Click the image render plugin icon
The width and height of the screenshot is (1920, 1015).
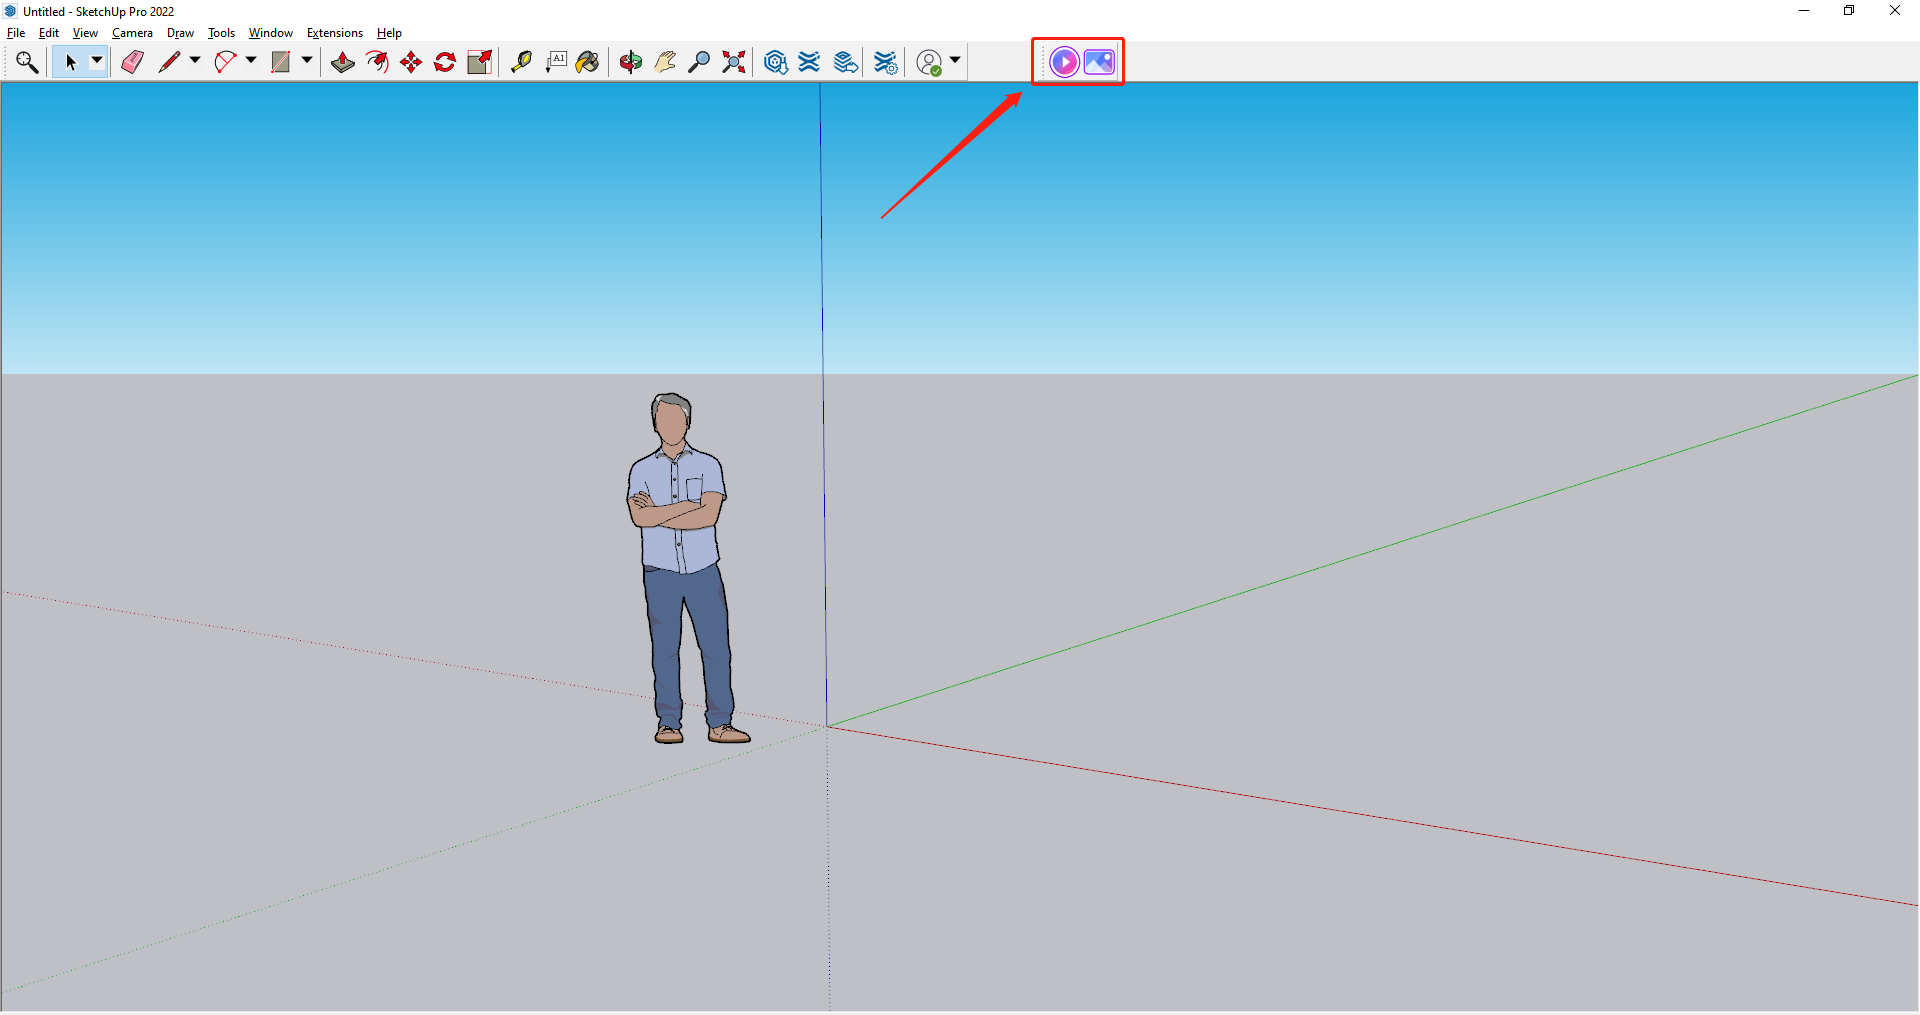click(x=1099, y=62)
